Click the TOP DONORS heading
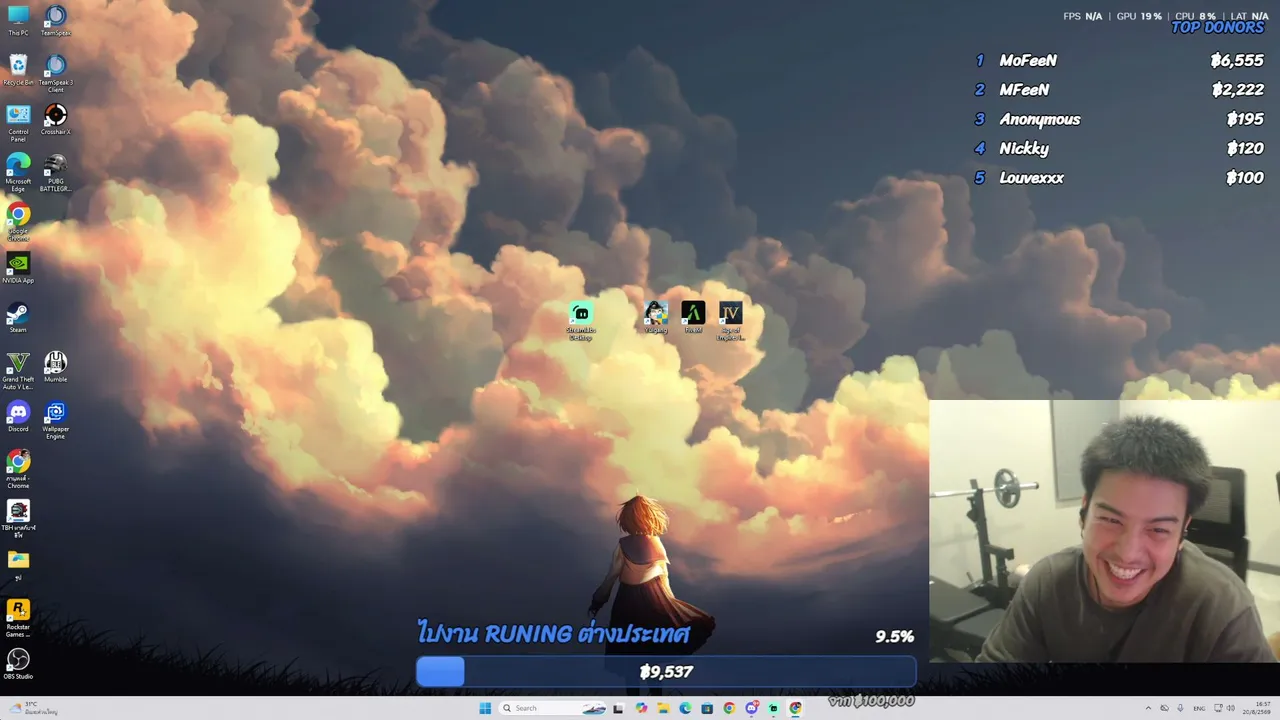Image resolution: width=1280 pixels, height=720 pixels. coord(1218,28)
